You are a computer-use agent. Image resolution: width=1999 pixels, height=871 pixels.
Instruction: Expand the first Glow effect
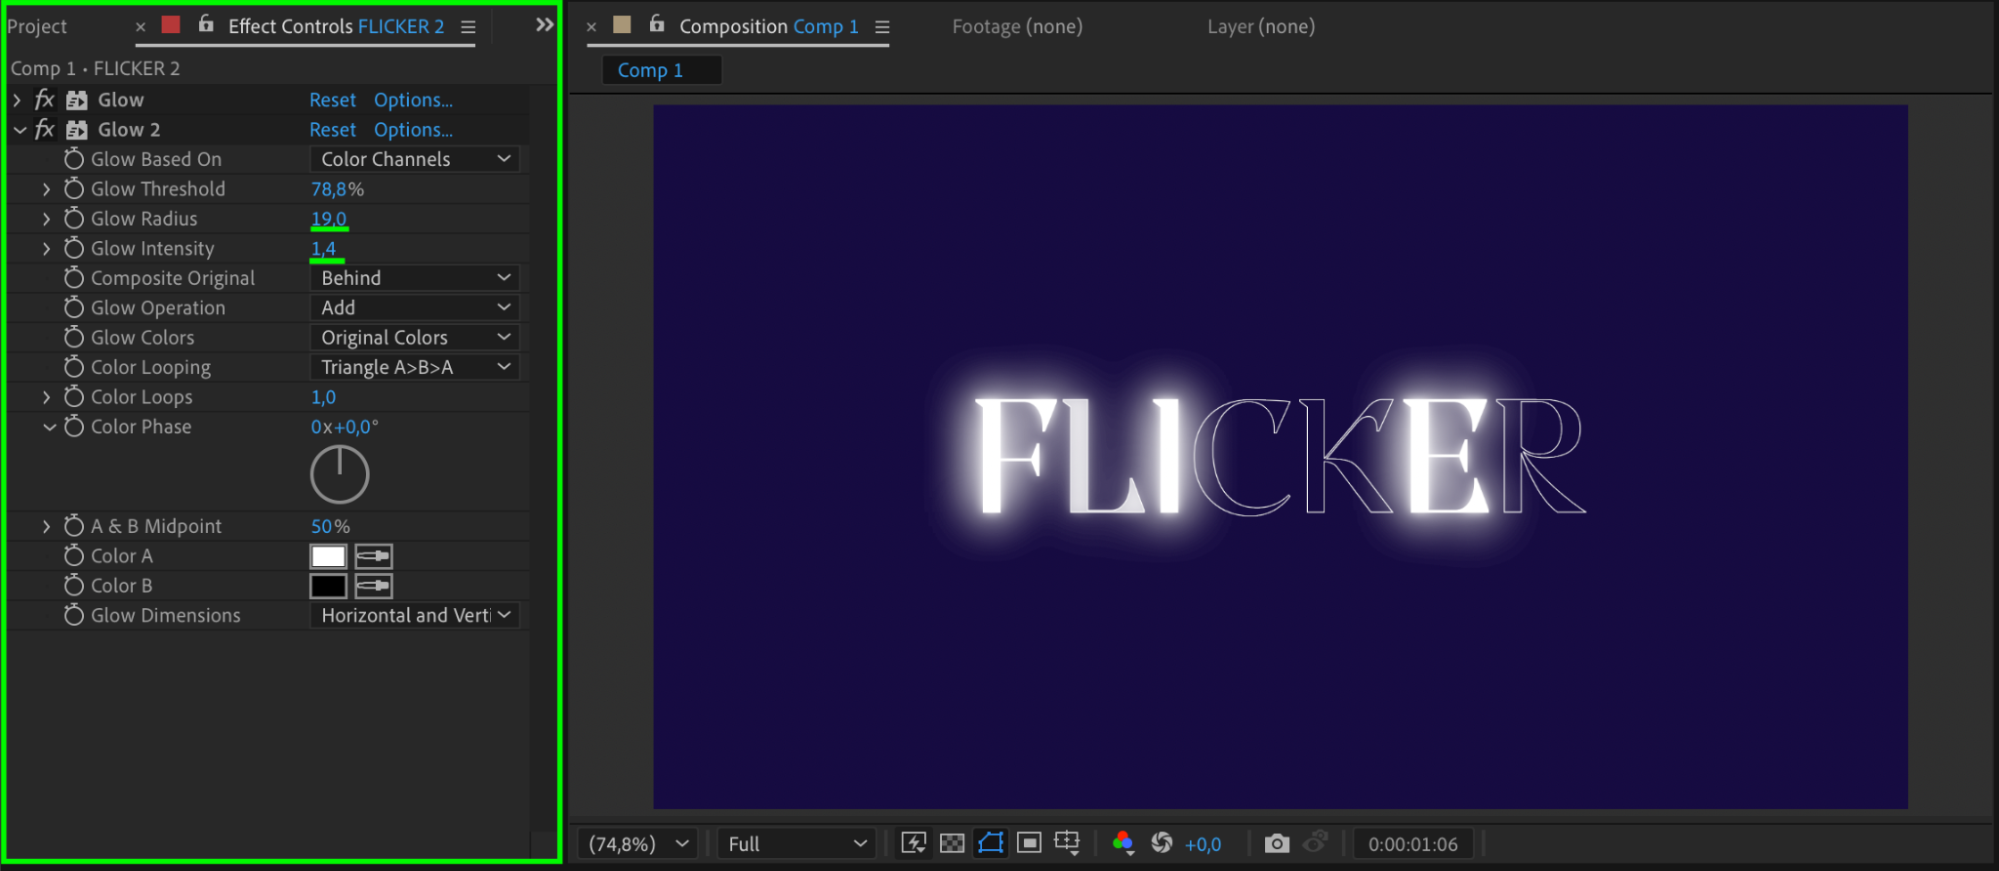click(17, 100)
